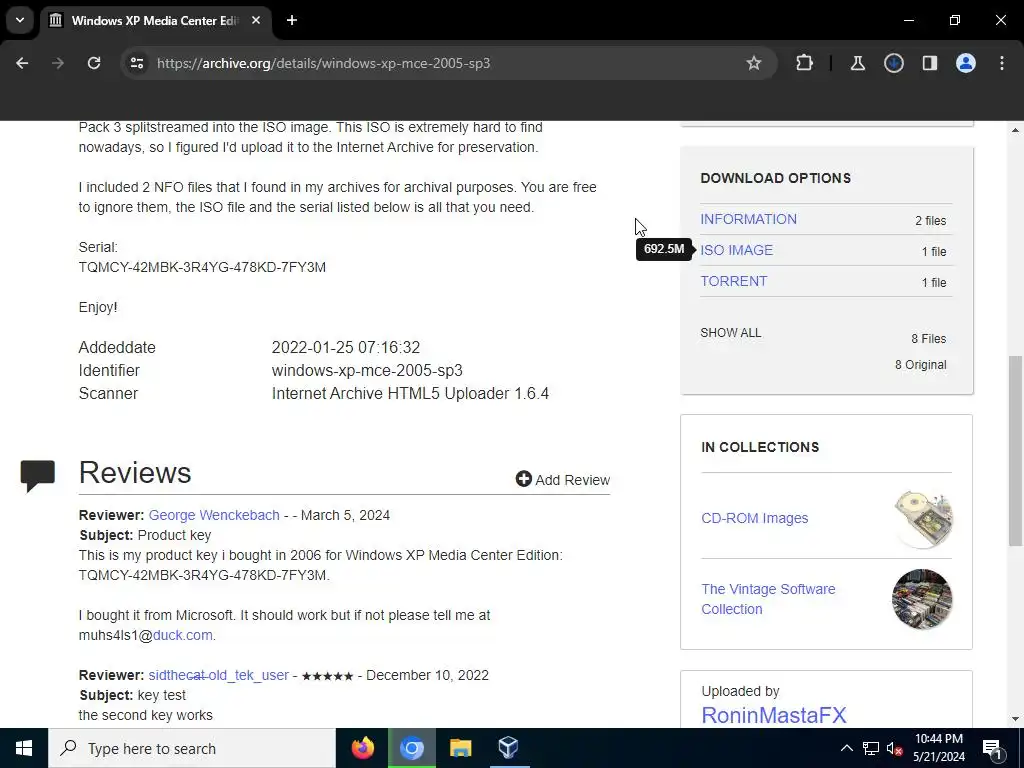Click the Vintage Software Collection thumbnail
This screenshot has width=1024, height=768.
click(x=922, y=599)
